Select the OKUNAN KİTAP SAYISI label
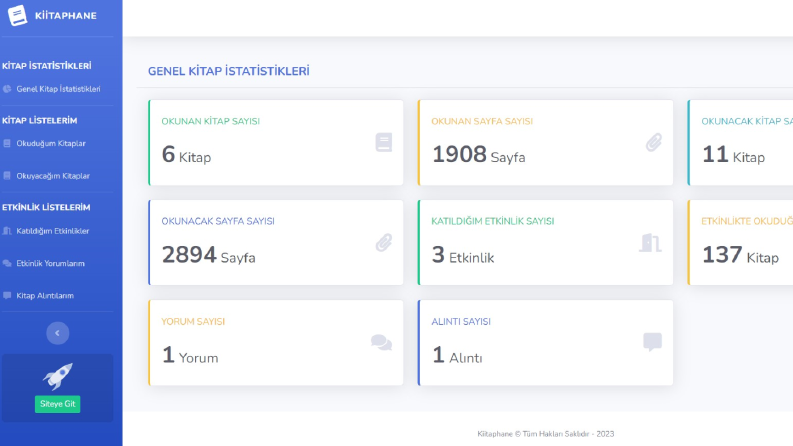 [210, 121]
